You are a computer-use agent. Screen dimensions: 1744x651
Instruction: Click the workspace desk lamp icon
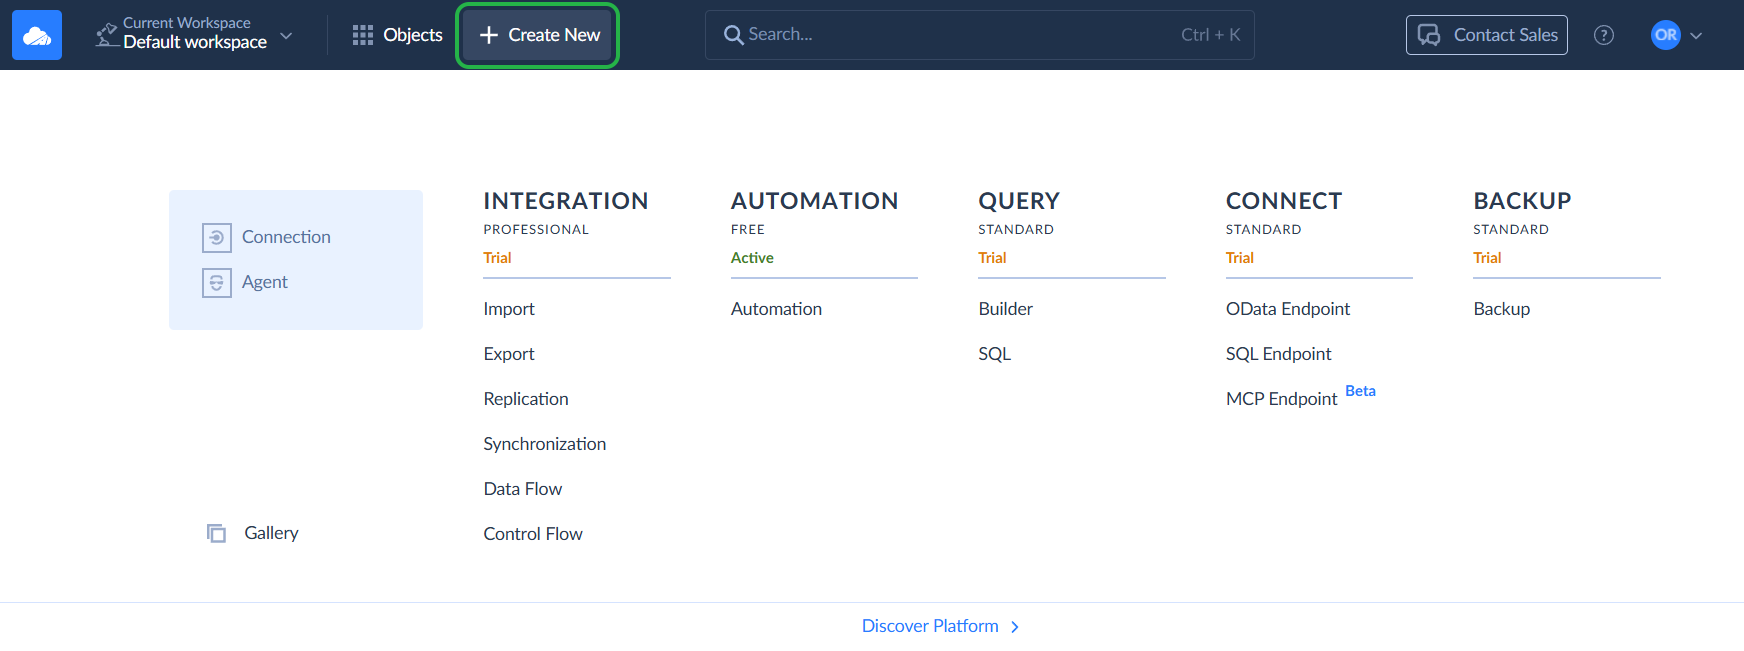coord(106,35)
